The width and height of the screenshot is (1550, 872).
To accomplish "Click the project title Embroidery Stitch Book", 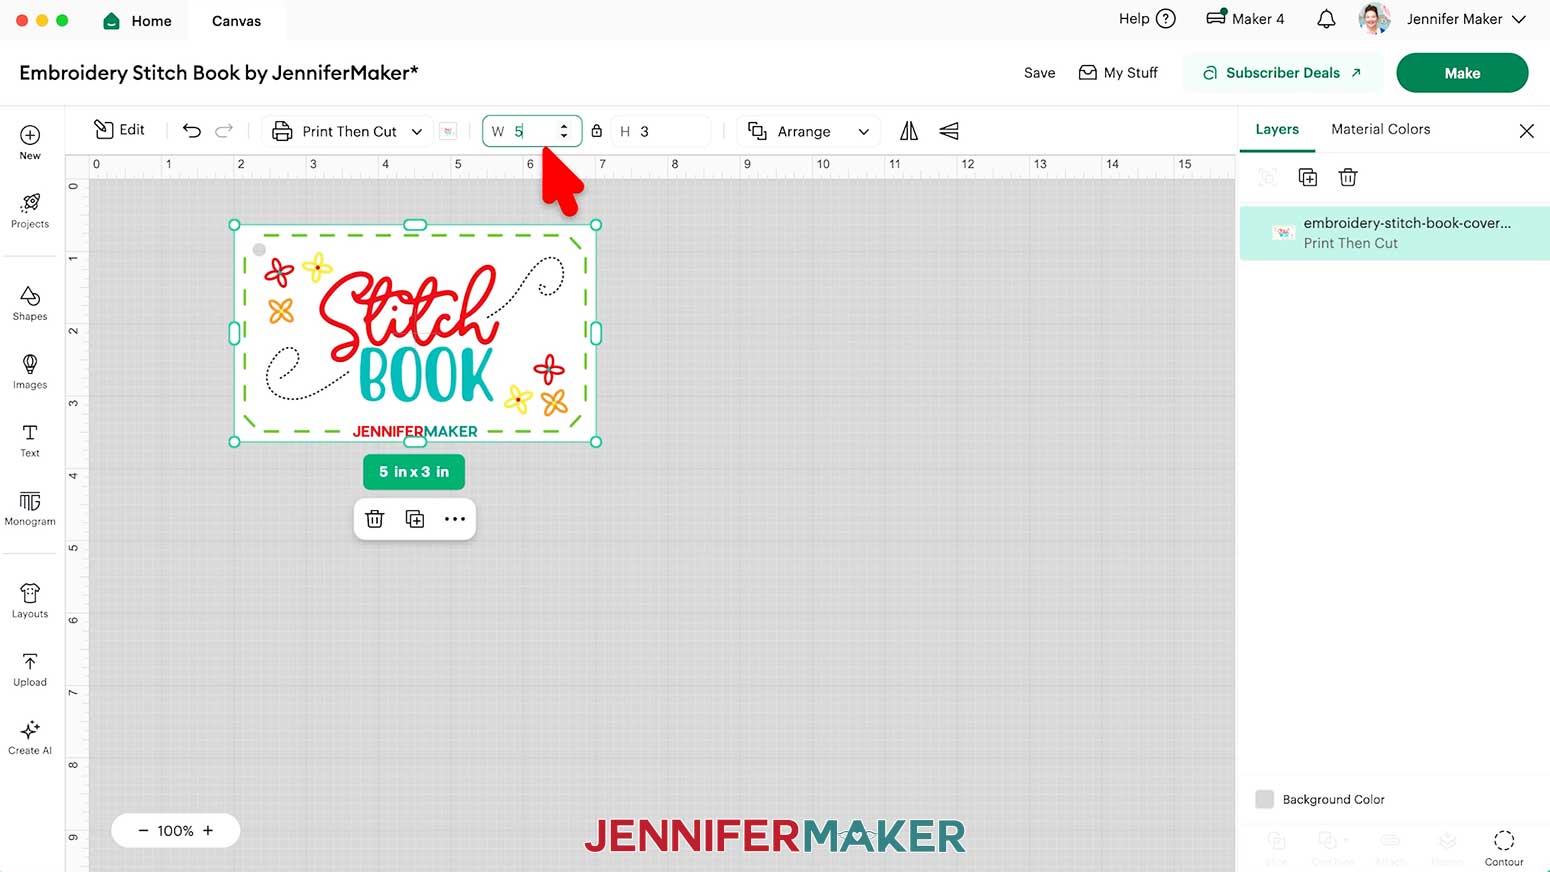I will coord(218,73).
